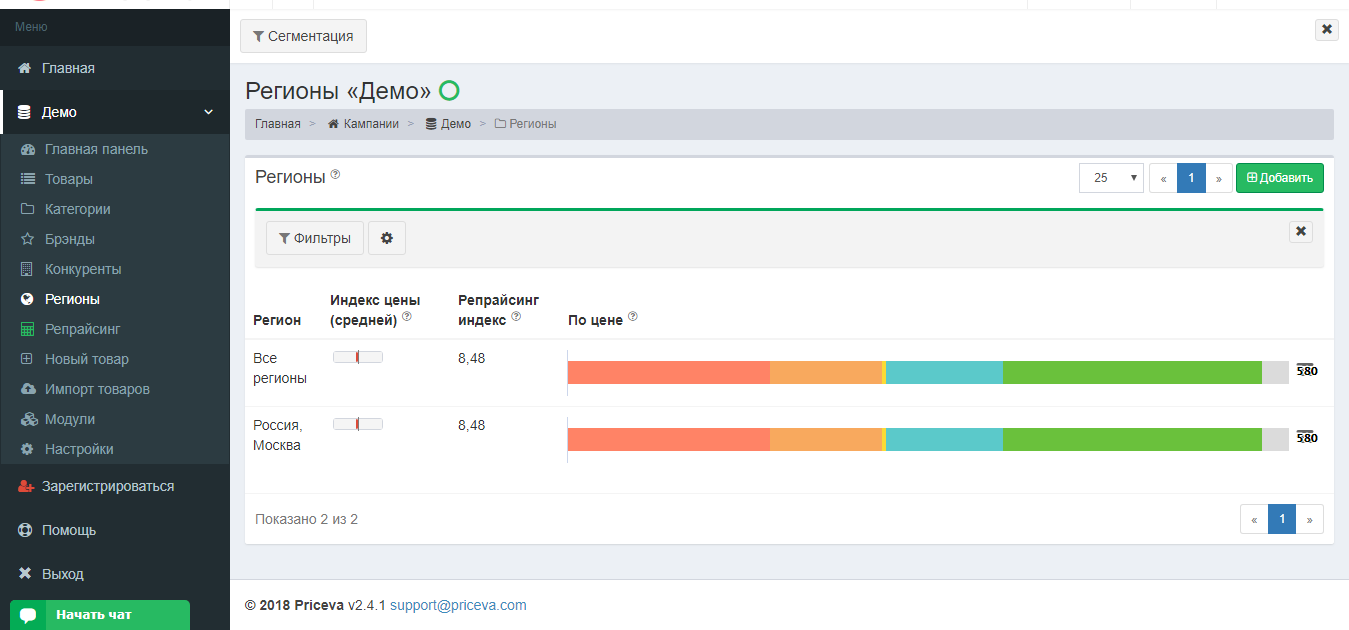Image resolution: width=1349 pixels, height=630 pixels.
Task: Open the Сегментация filter button
Action: [303, 36]
